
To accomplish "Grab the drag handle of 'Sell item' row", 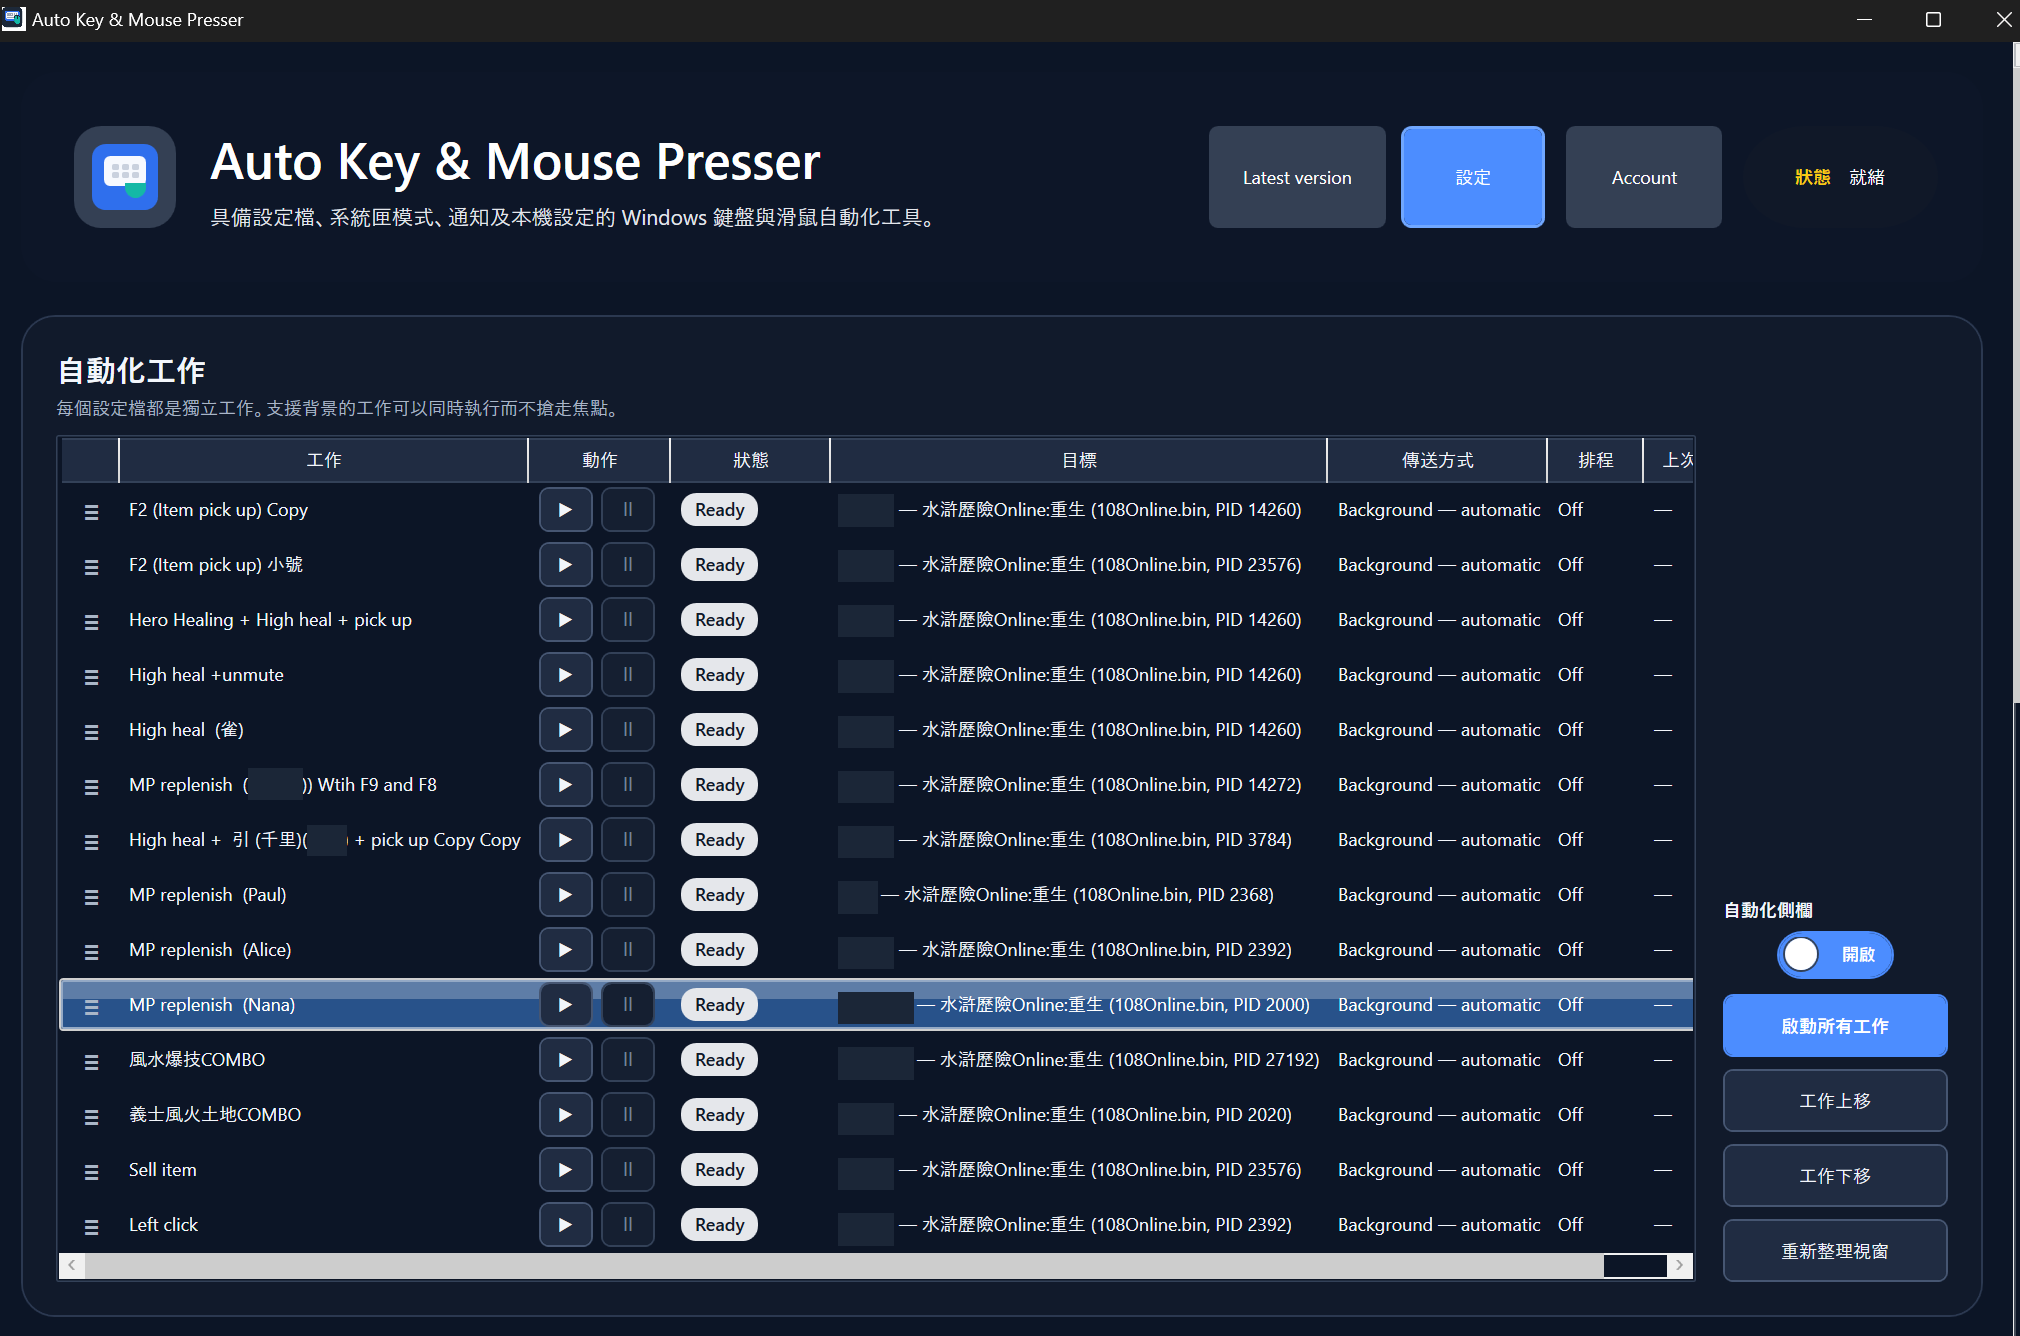I will click(x=91, y=1172).
